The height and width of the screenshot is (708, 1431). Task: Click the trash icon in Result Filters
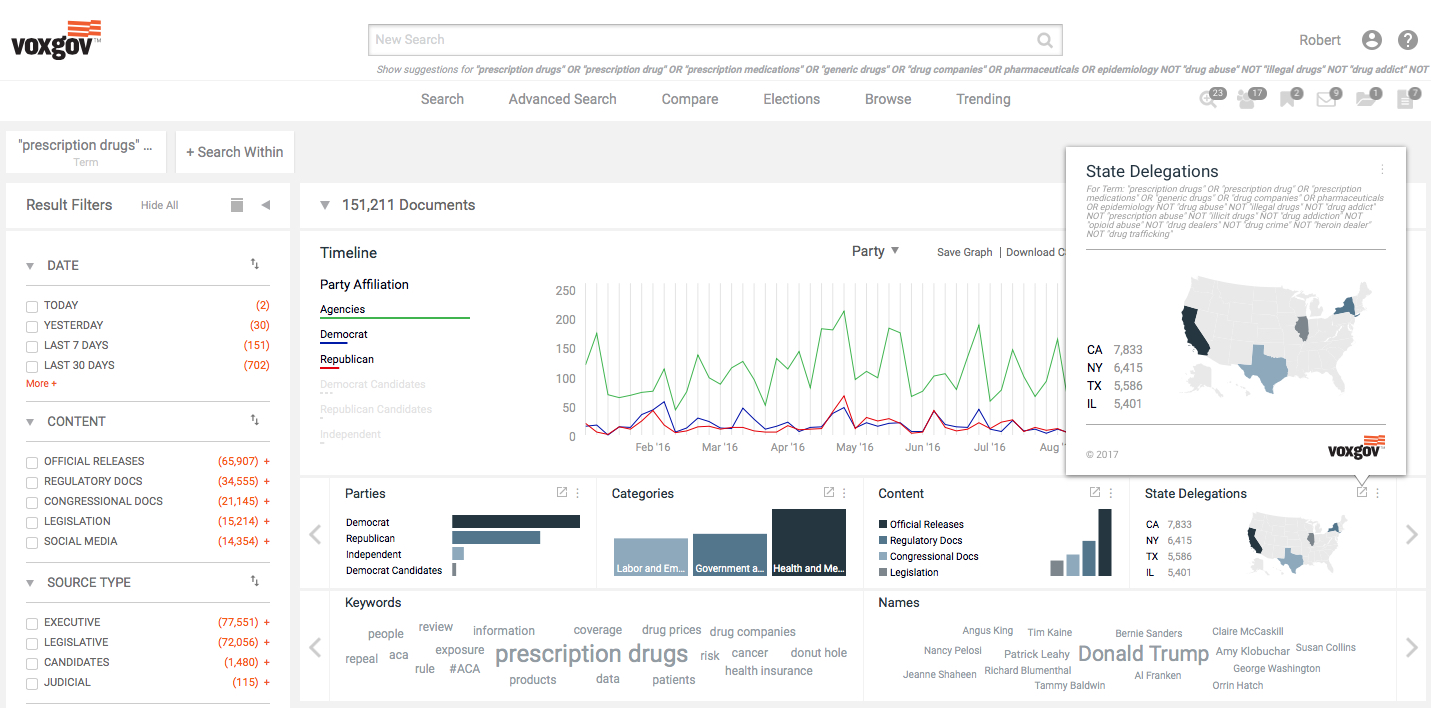coord(237,205)
